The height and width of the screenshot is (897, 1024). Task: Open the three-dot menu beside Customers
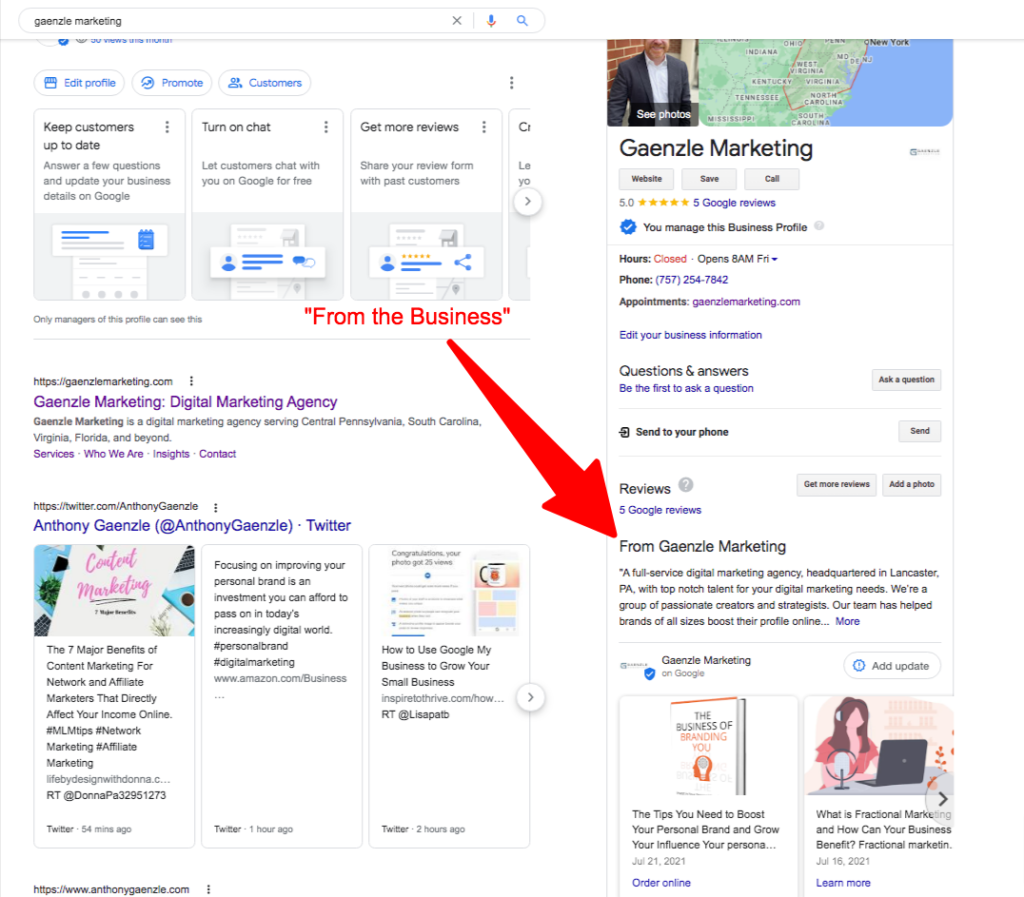click(x=511, y=83)
